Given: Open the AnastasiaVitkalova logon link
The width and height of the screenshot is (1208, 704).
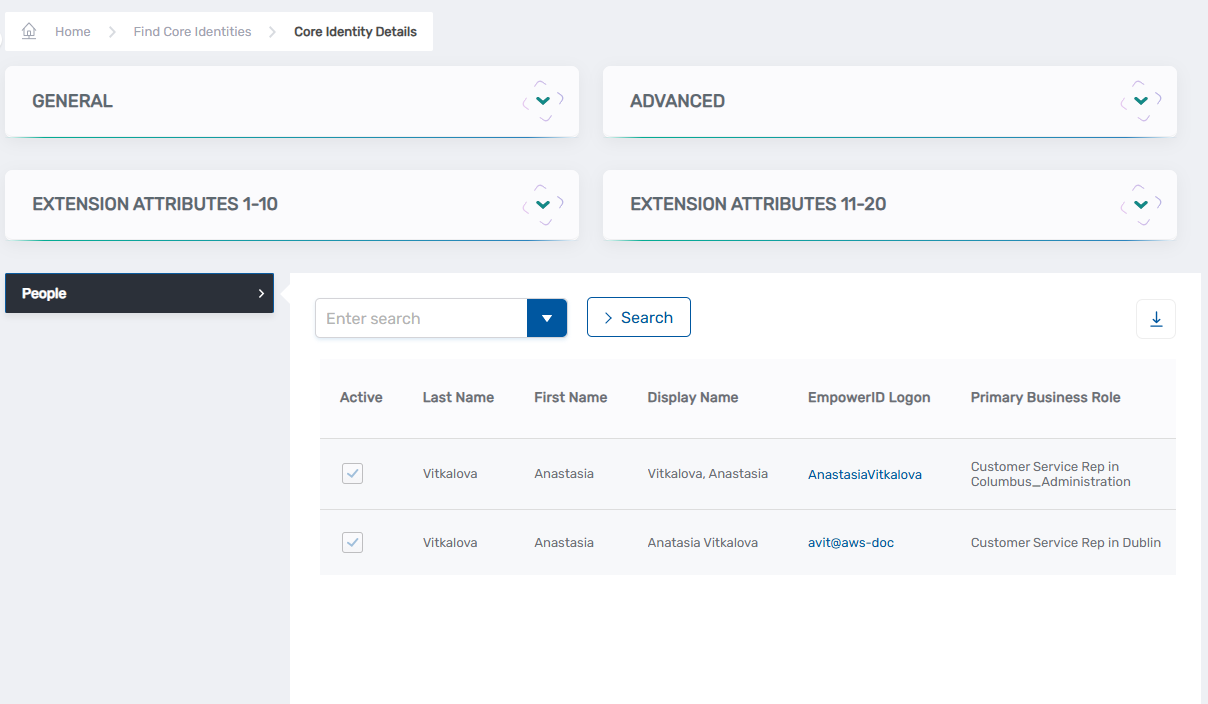Looking at the screenshot, I should pos(864,474).
